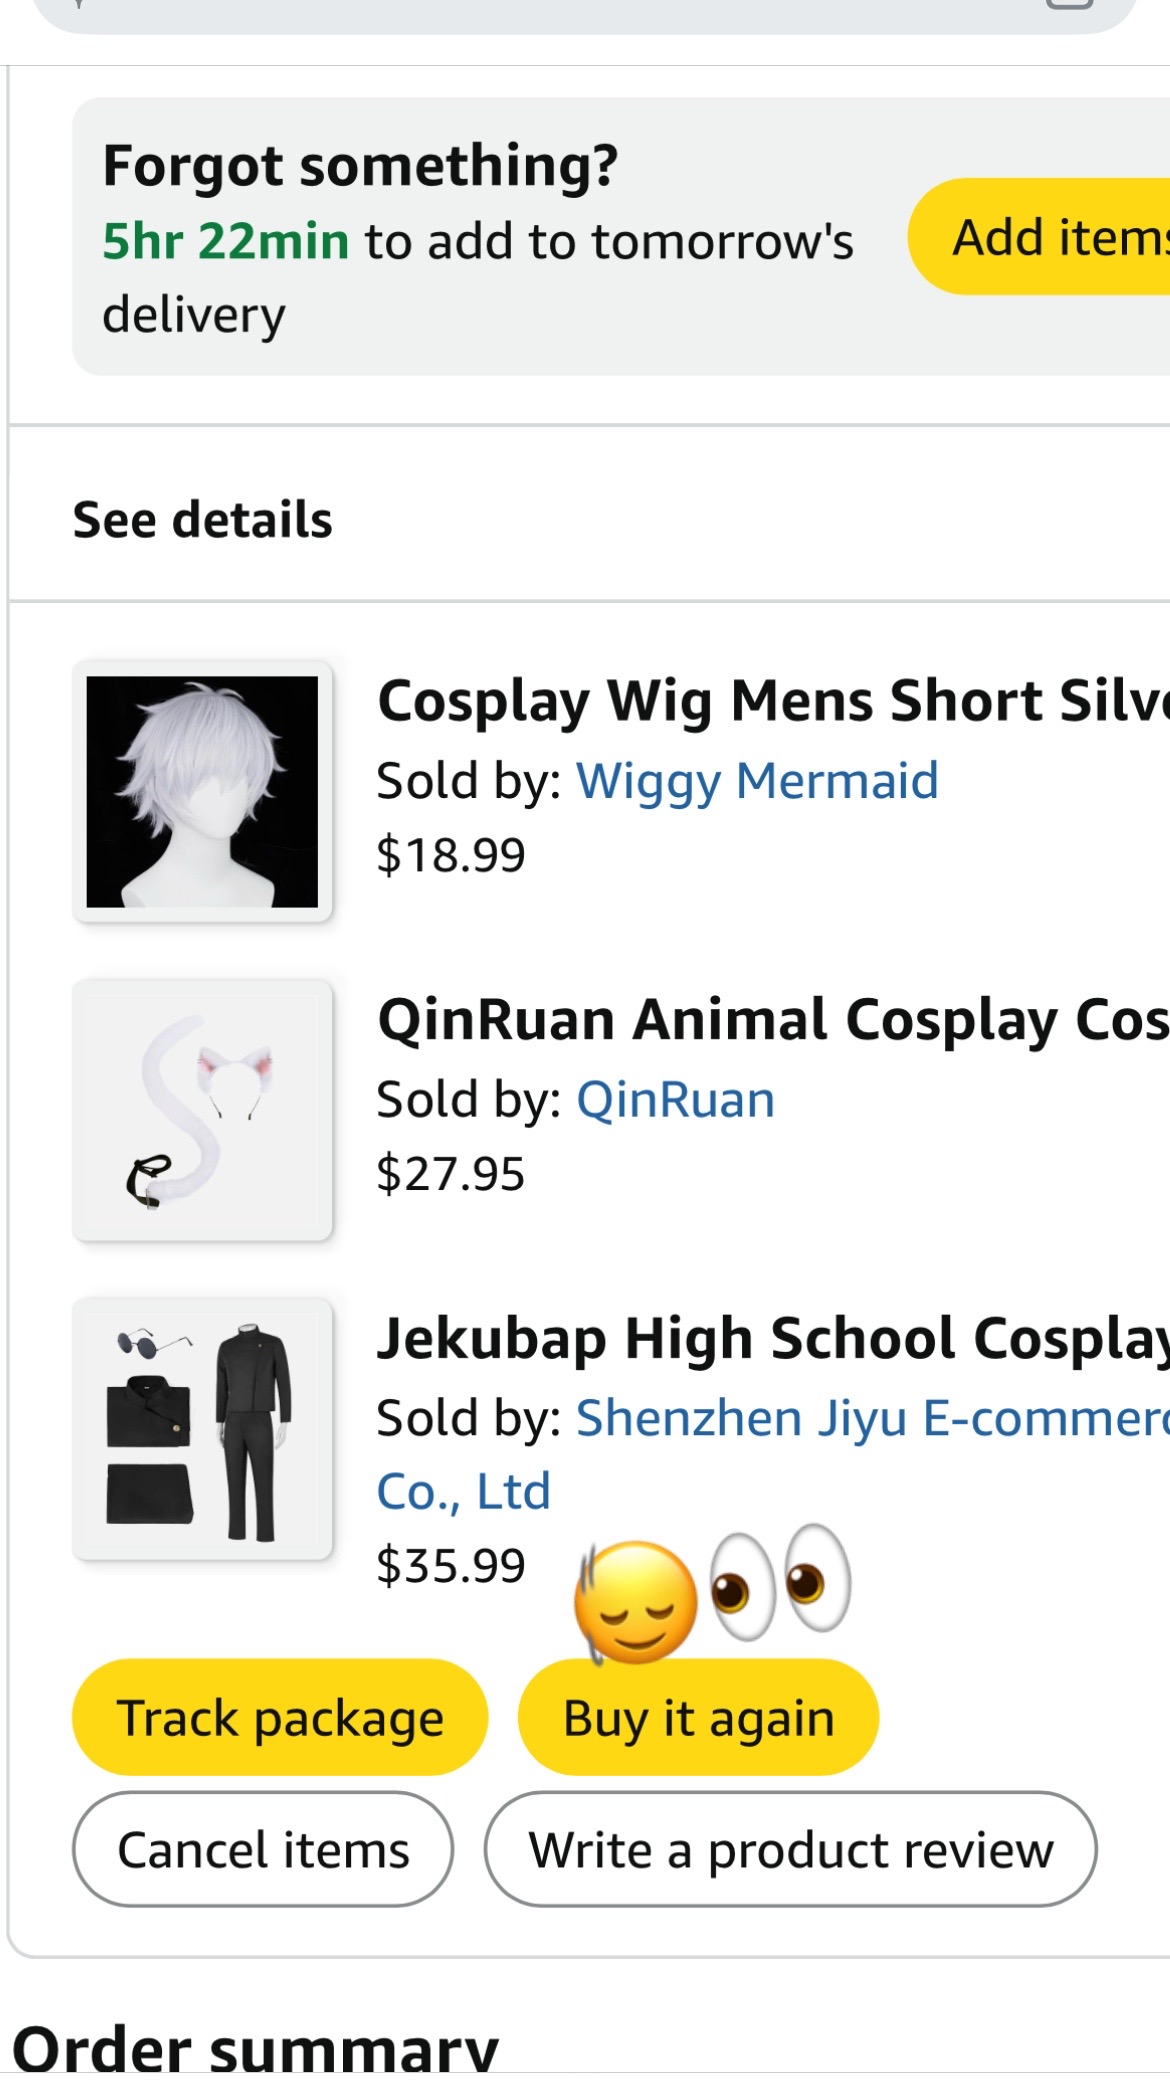Open the cat ears and tail thumbnail

[202, 1110]
